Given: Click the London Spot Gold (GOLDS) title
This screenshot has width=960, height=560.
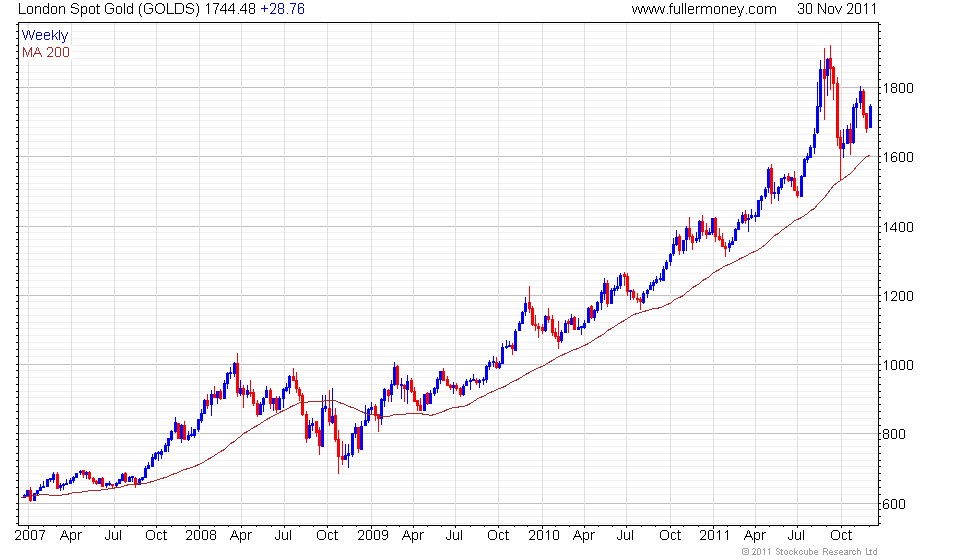Looking at the screenshot, I should point(108,9).
